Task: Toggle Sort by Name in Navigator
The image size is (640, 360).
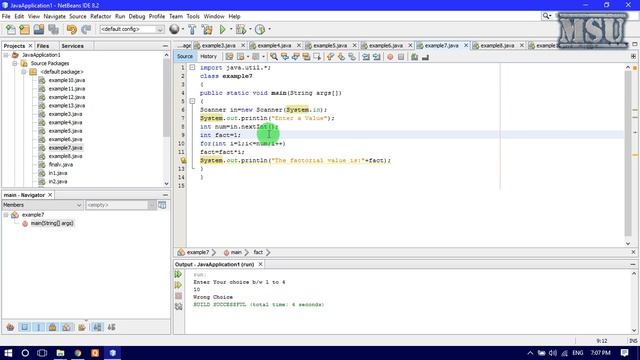Action: 97,327
